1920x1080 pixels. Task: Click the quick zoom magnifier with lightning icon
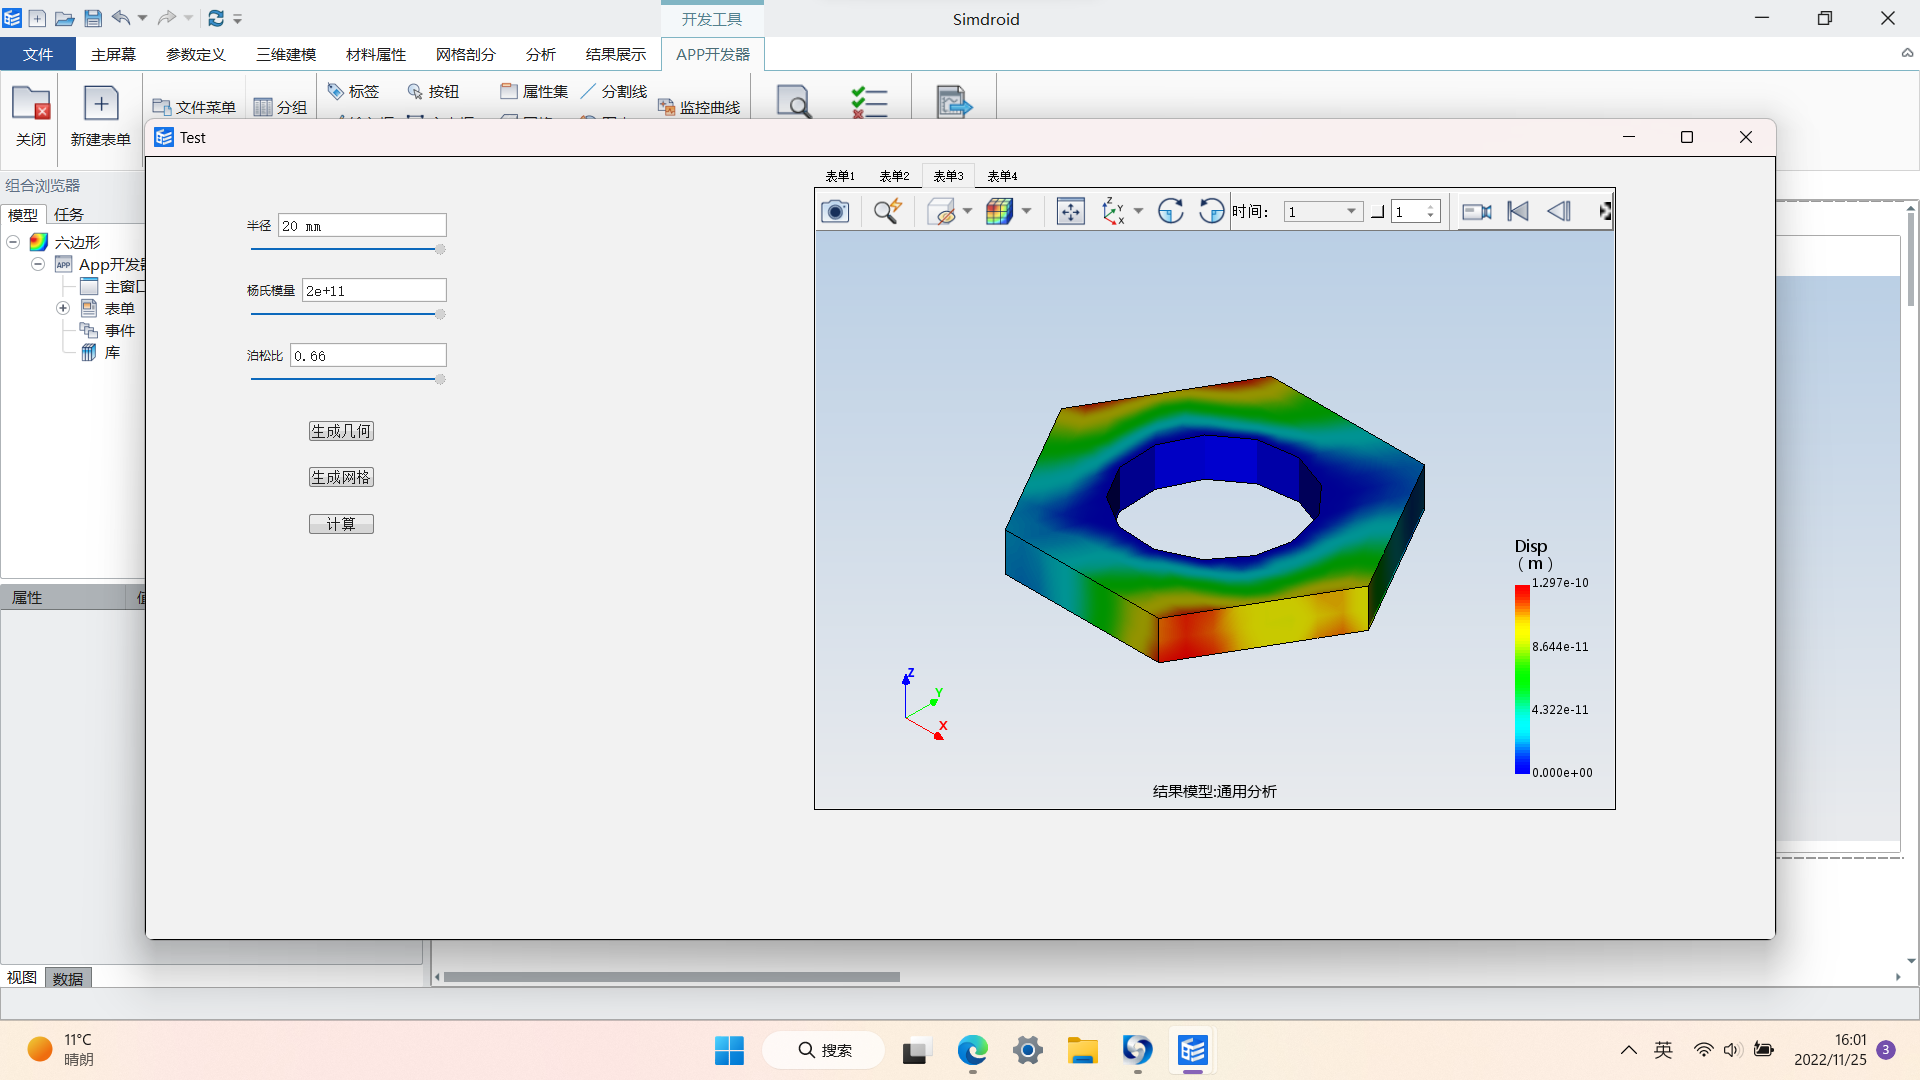pyautogui.click(x=888, y=212)
